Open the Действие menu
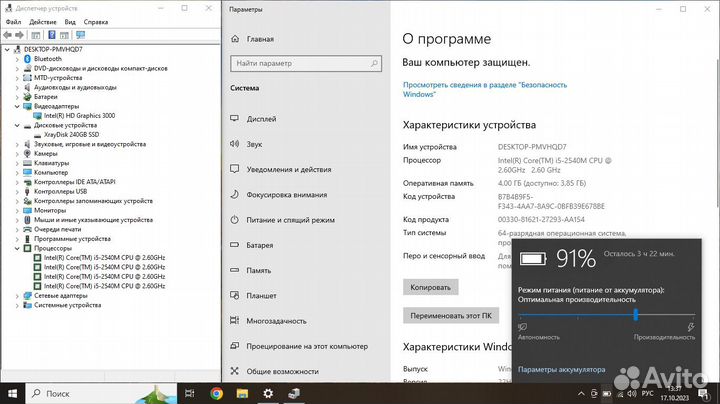Viewport: 720px width, 404px height. tap(43, 22)
